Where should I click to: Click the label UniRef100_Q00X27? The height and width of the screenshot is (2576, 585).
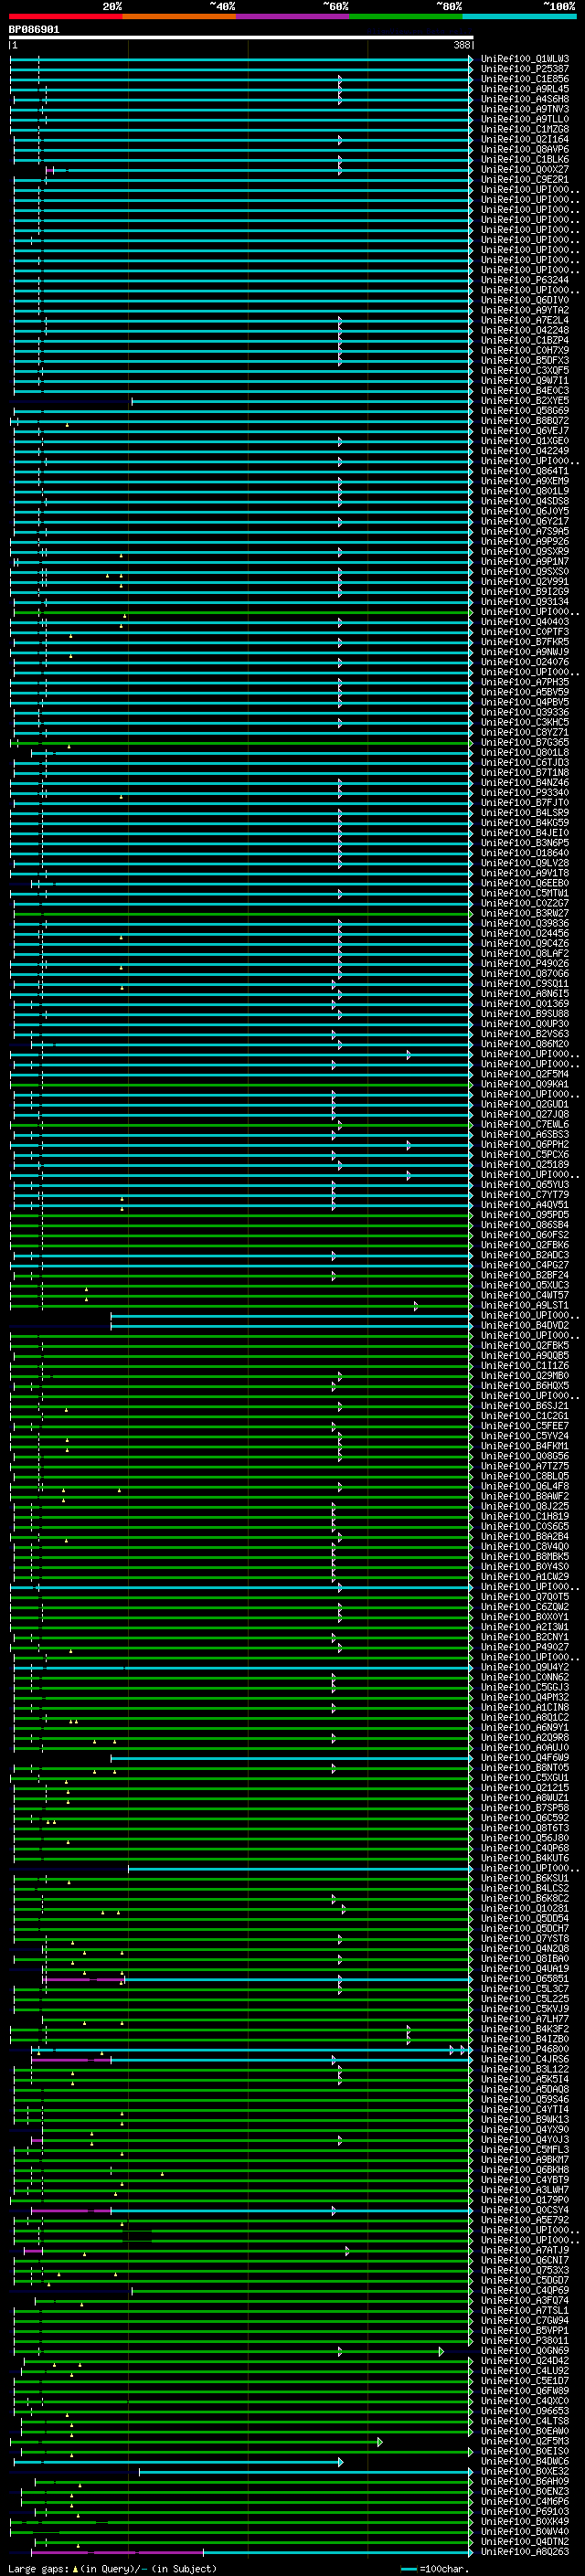point(525,170)
